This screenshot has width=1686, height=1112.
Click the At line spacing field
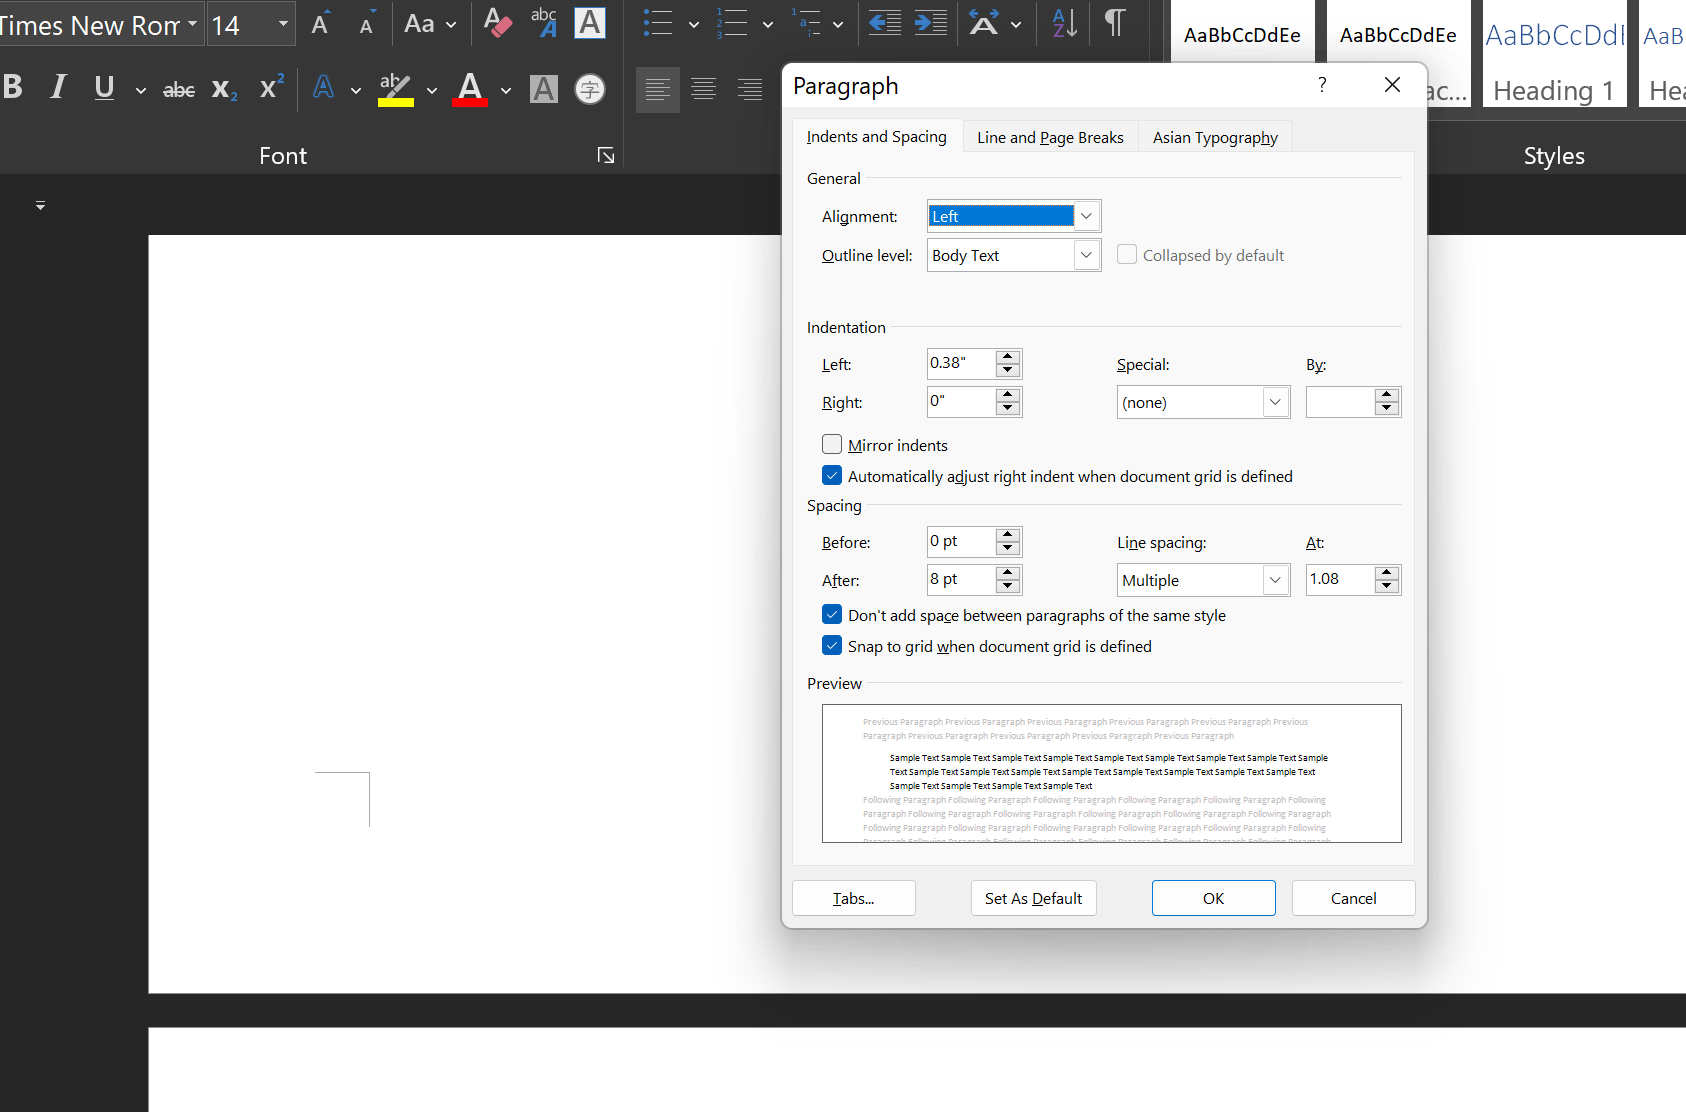click(1340, 580)
